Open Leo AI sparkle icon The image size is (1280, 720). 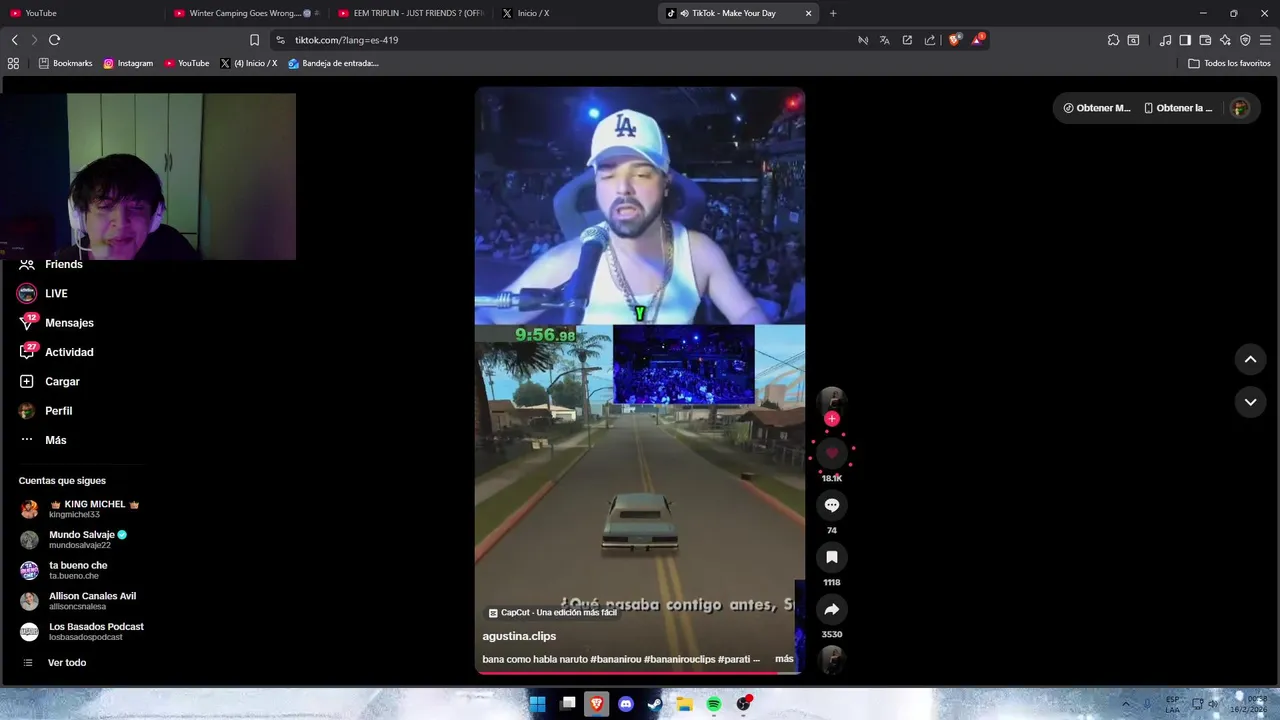click(x=1225, y=40)
